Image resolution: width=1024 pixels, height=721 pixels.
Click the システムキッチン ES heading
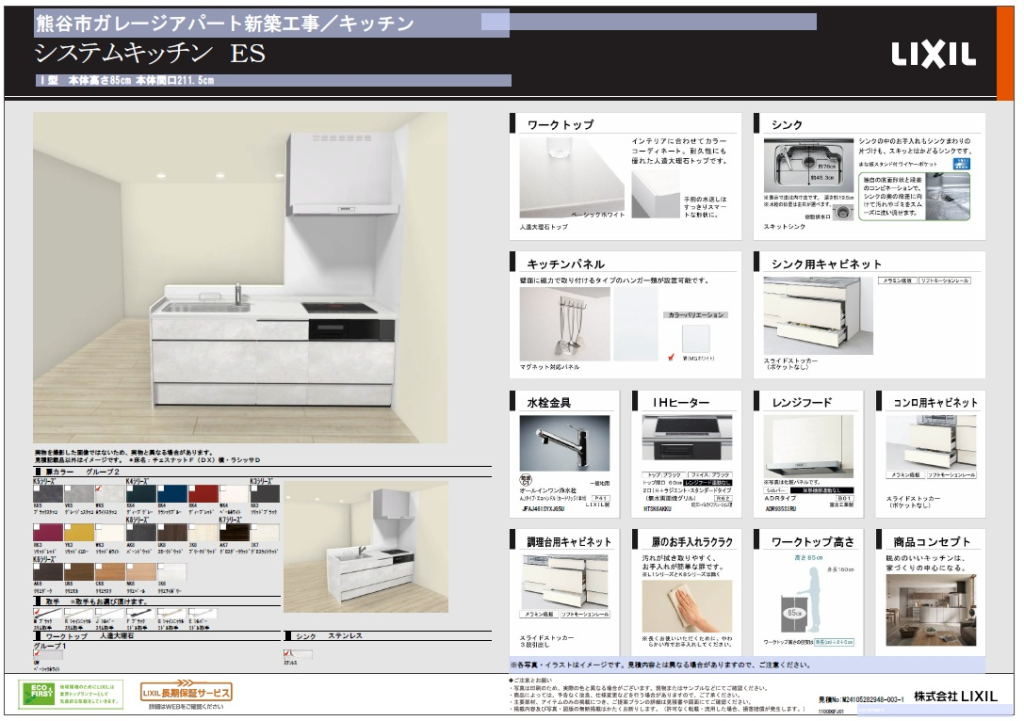pos(150,54)
